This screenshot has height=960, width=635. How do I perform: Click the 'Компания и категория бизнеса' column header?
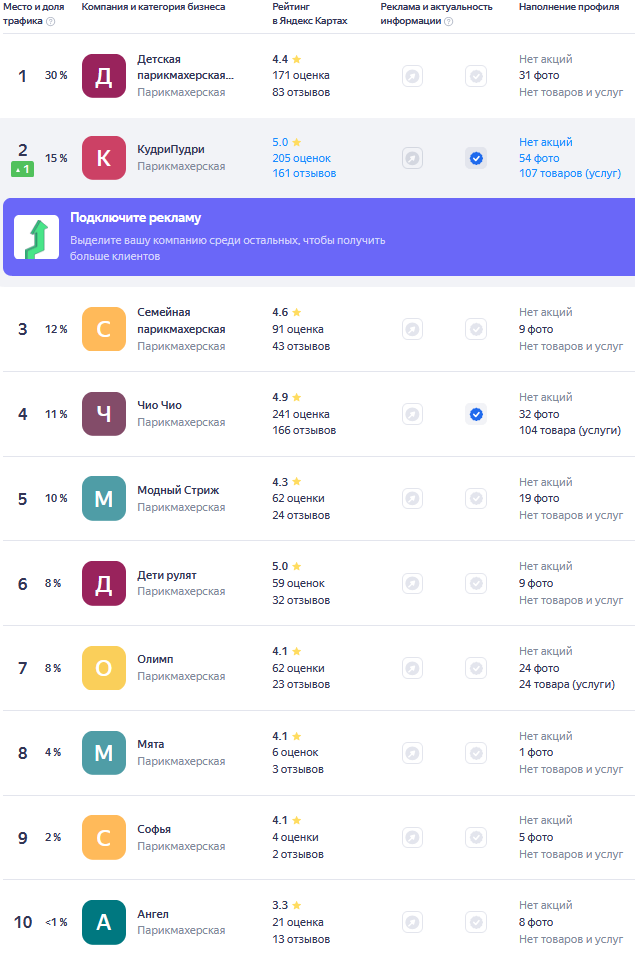pyautogui.click(x=153, y=7)
